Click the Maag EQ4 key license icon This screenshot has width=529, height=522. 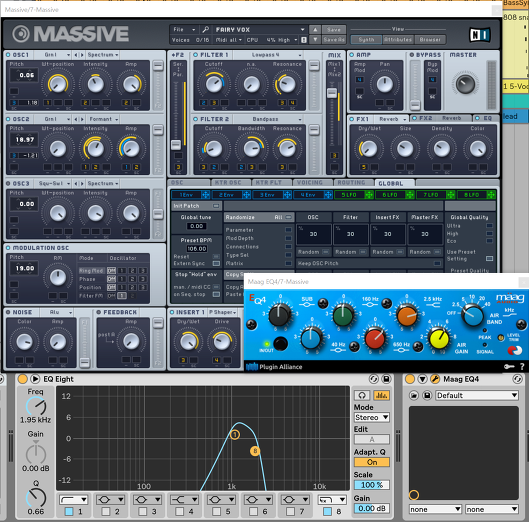point(509,366)
